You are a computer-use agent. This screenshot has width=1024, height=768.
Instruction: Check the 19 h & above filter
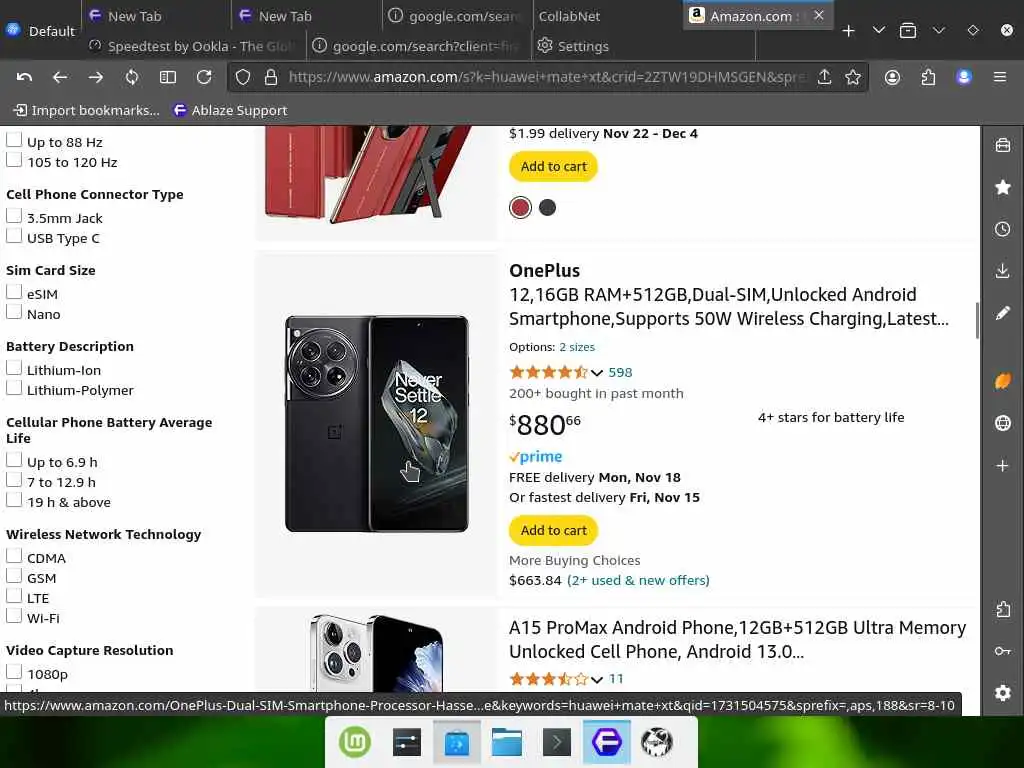14,500
